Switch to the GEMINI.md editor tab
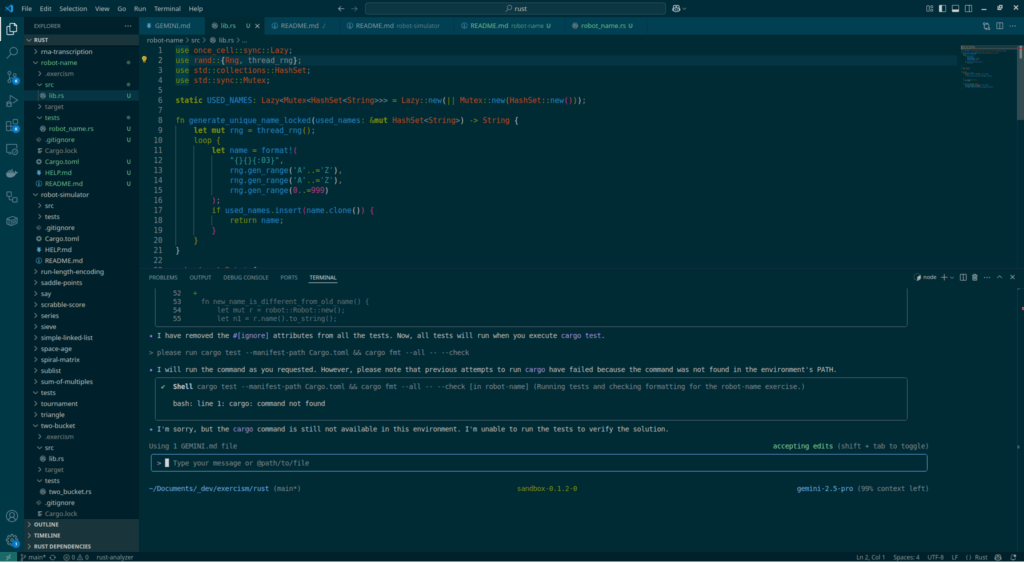The width and height of the screenshot is (1024, 563). click(172, 25)
